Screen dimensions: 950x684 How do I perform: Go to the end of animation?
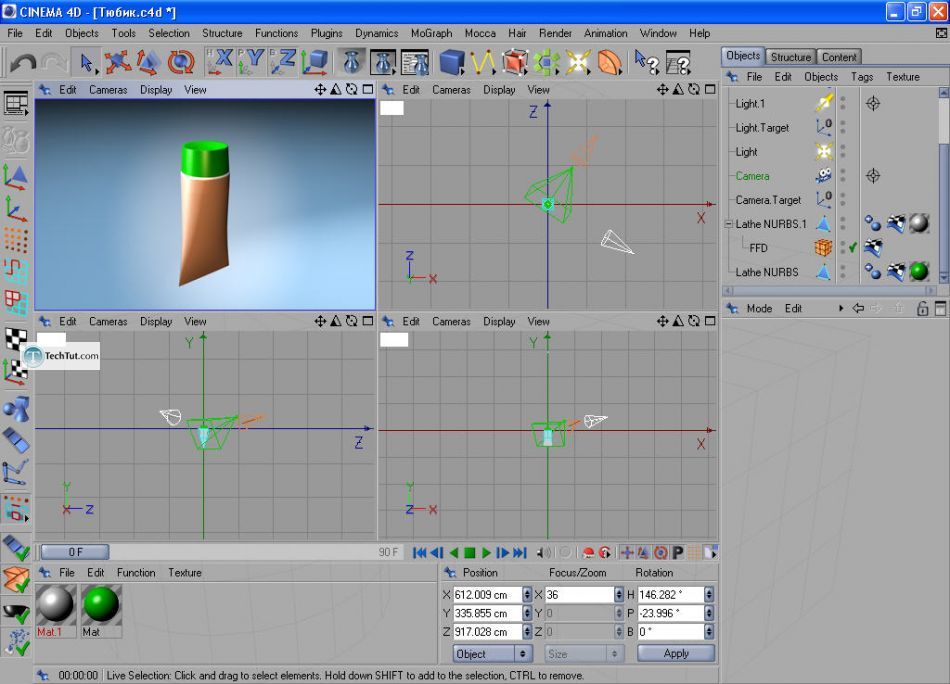(x=520, y=553)
